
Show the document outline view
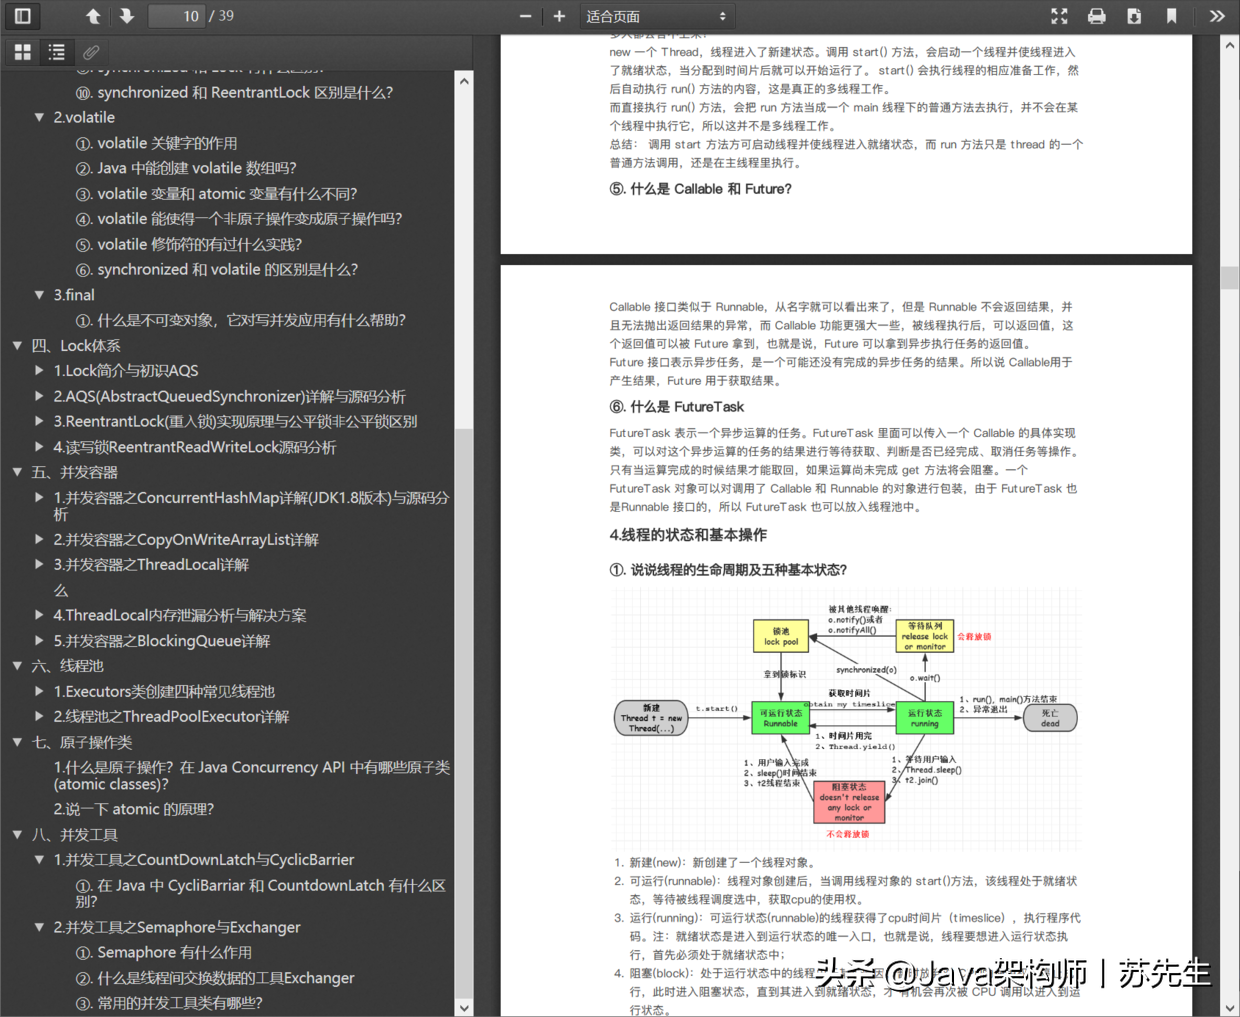click(56, 52)
